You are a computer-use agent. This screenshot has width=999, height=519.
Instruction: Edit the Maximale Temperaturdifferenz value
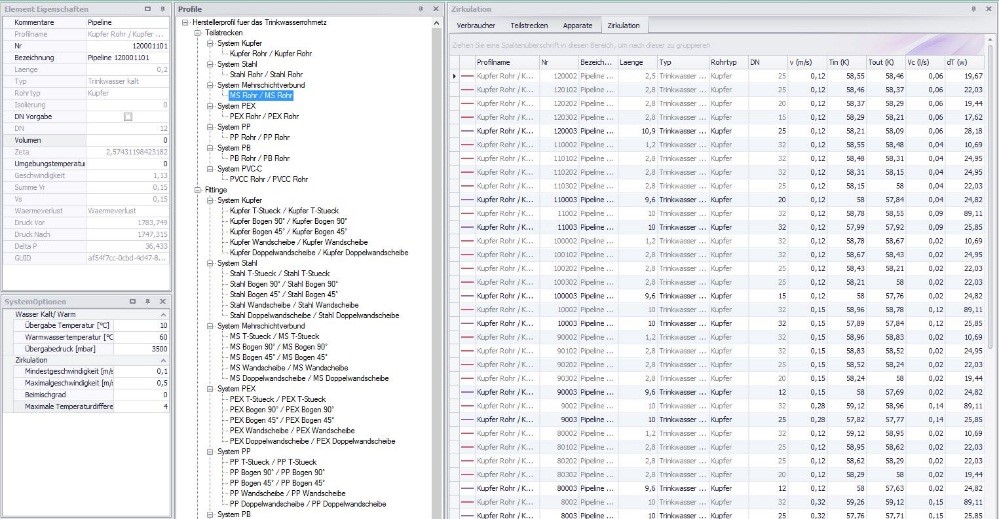[141, 406]
